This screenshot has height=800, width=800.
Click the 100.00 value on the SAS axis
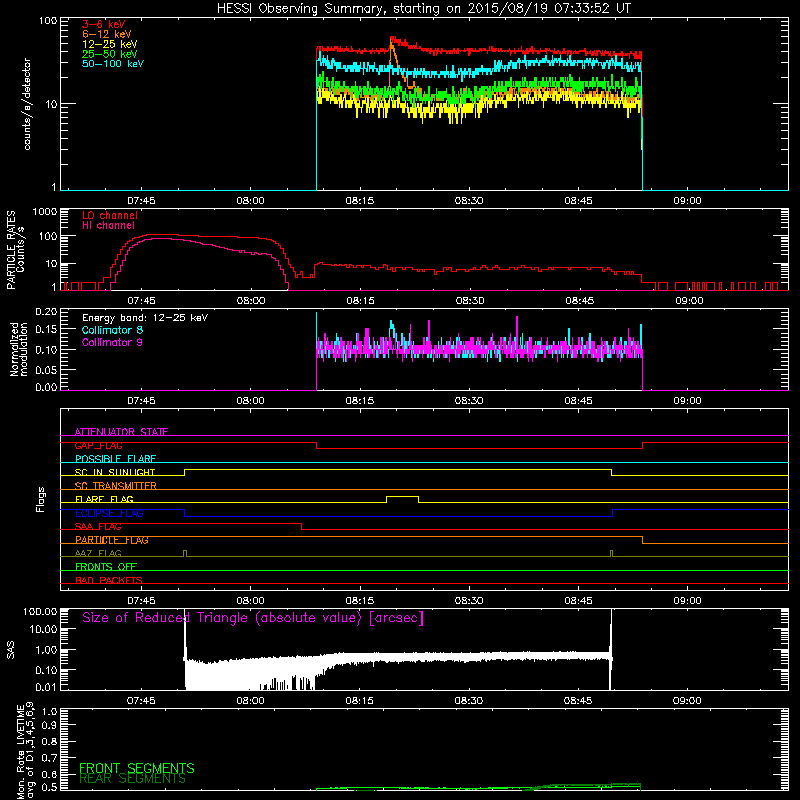point(40,611)
